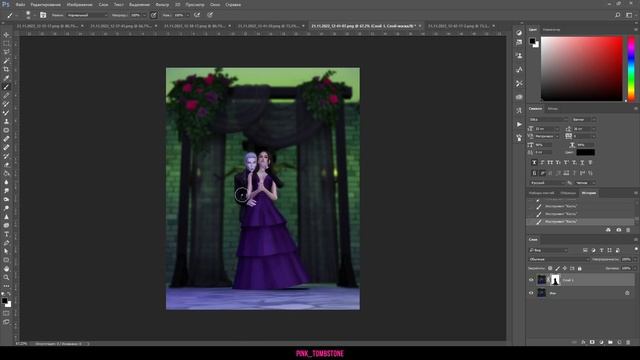The width and height of the screenshot is (640, 360).
Task: Click the foreground color swatch in Color panel
Action: [x=532, y=41]
